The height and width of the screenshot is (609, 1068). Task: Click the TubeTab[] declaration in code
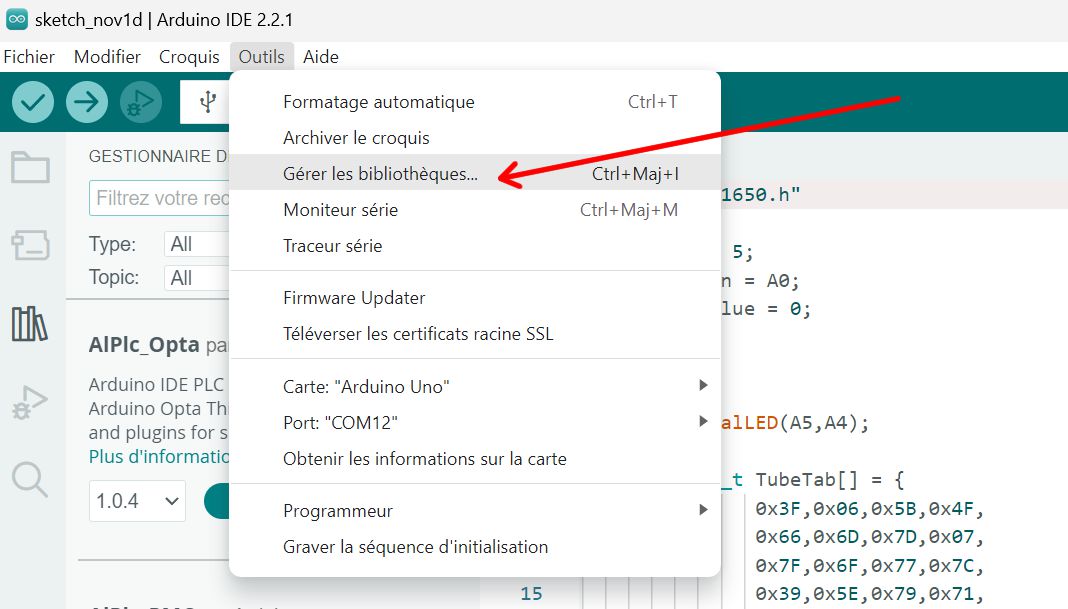(x=806, y=480)
